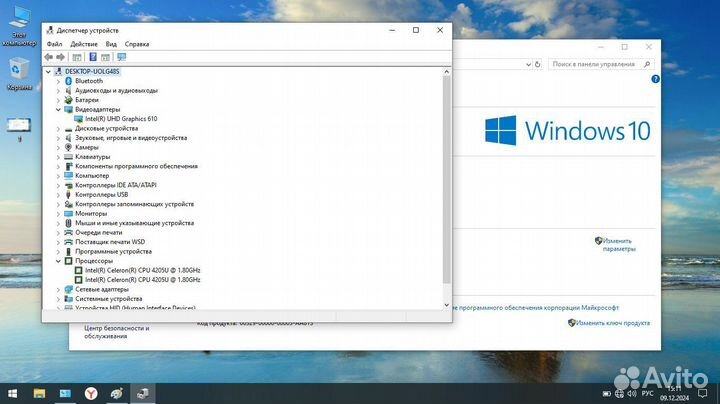Click the refresh button in Control Panel address bar

(538, 64)
